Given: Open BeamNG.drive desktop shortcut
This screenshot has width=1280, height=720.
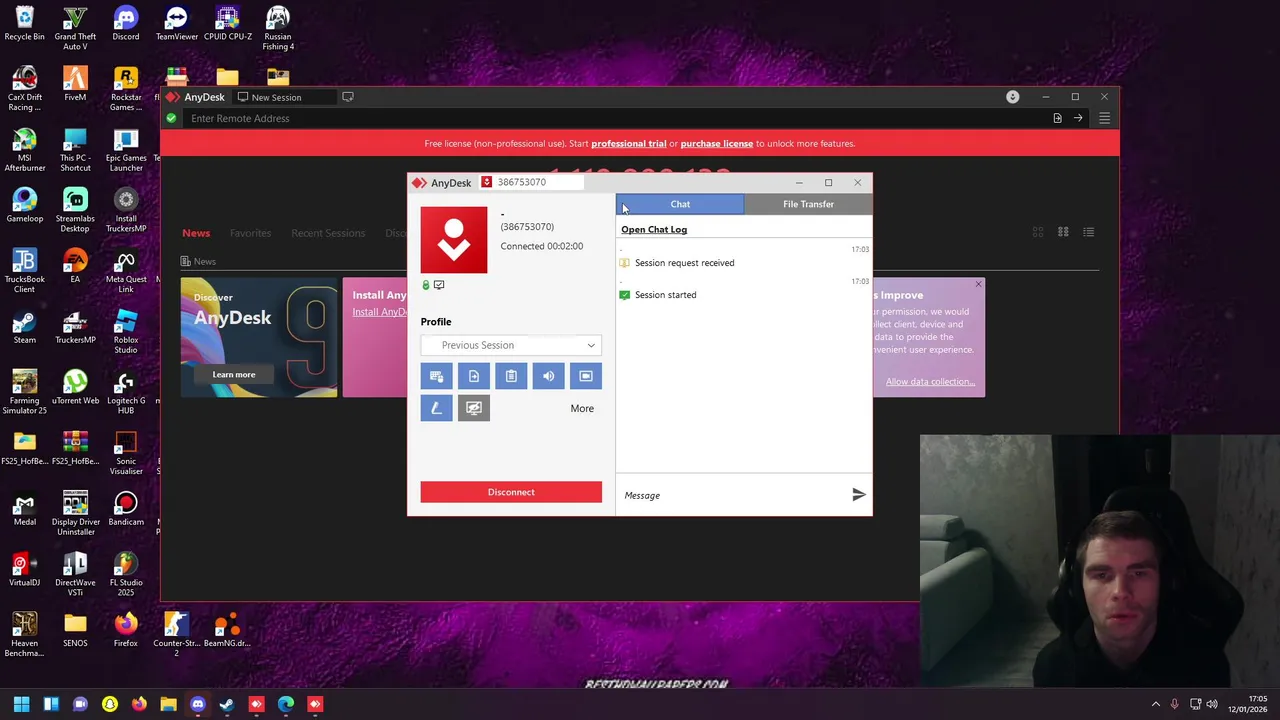Looking at the screenshot, I should [x=227, y=630].
